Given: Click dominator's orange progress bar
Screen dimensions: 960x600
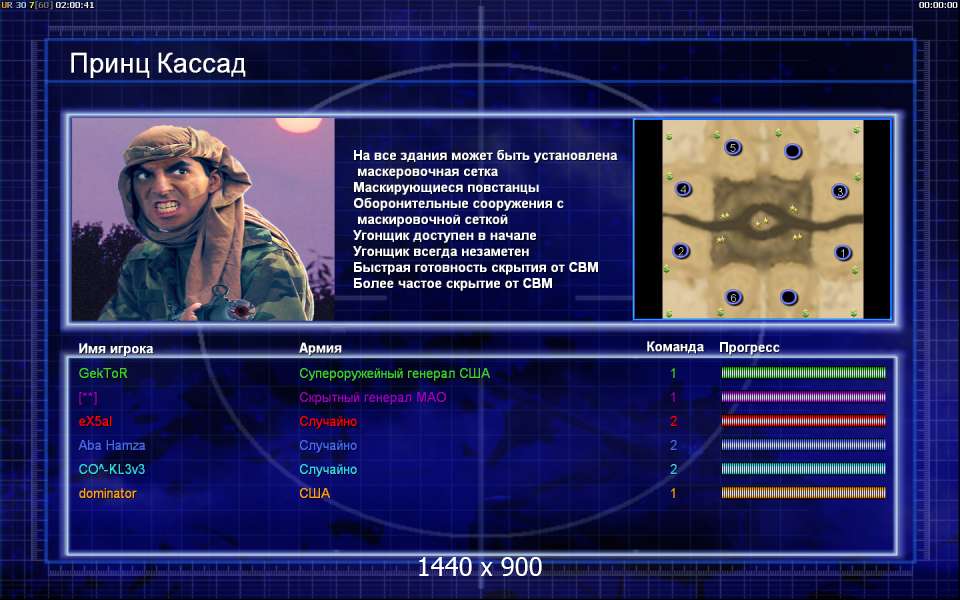Looking at the screenshot, I should [x=803, y=493].
